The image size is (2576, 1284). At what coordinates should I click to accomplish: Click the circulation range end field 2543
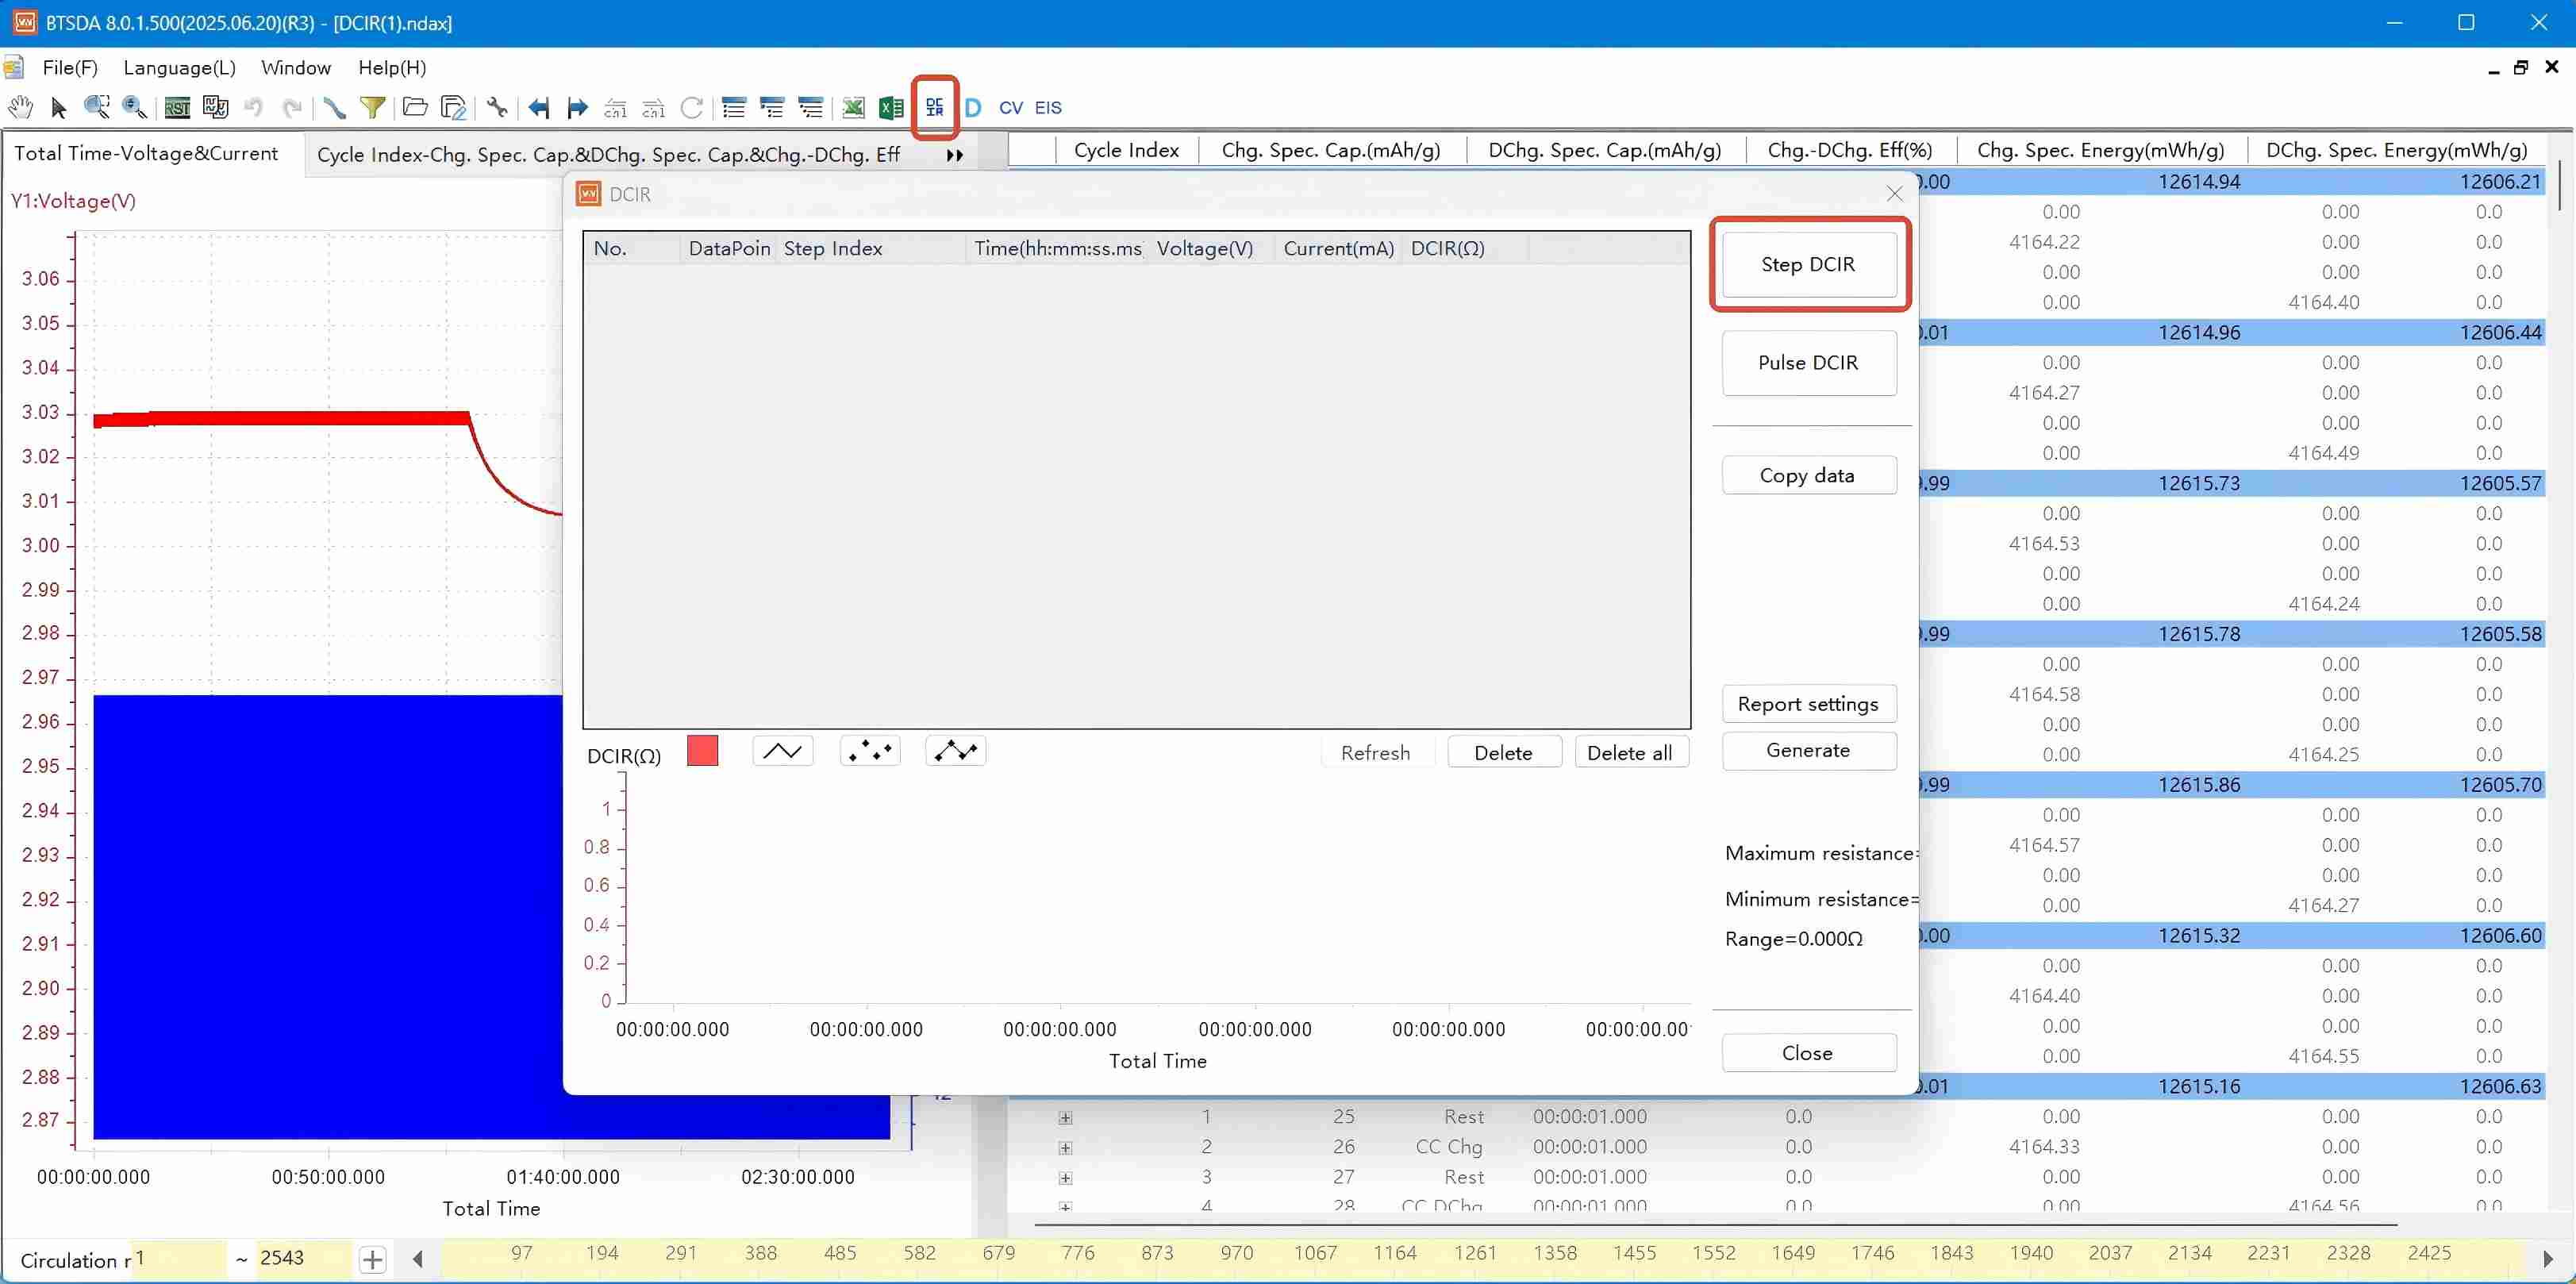[x=304, y=1259]
